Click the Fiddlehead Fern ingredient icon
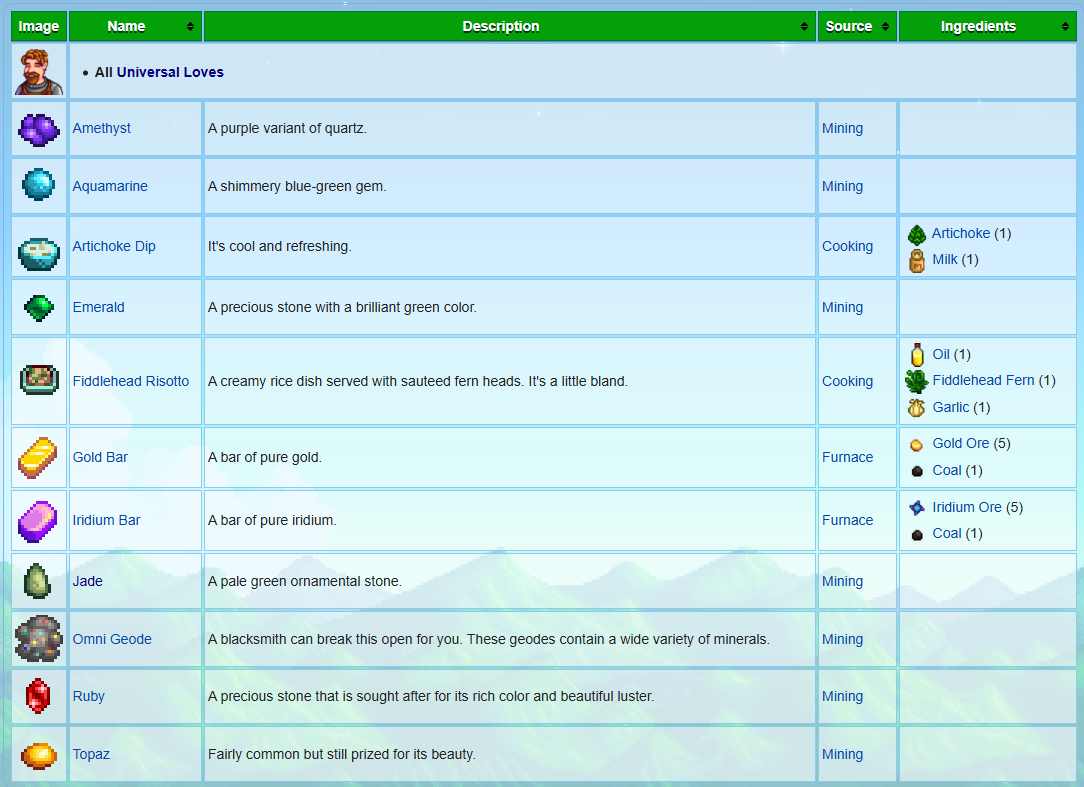 click(917, 381)
